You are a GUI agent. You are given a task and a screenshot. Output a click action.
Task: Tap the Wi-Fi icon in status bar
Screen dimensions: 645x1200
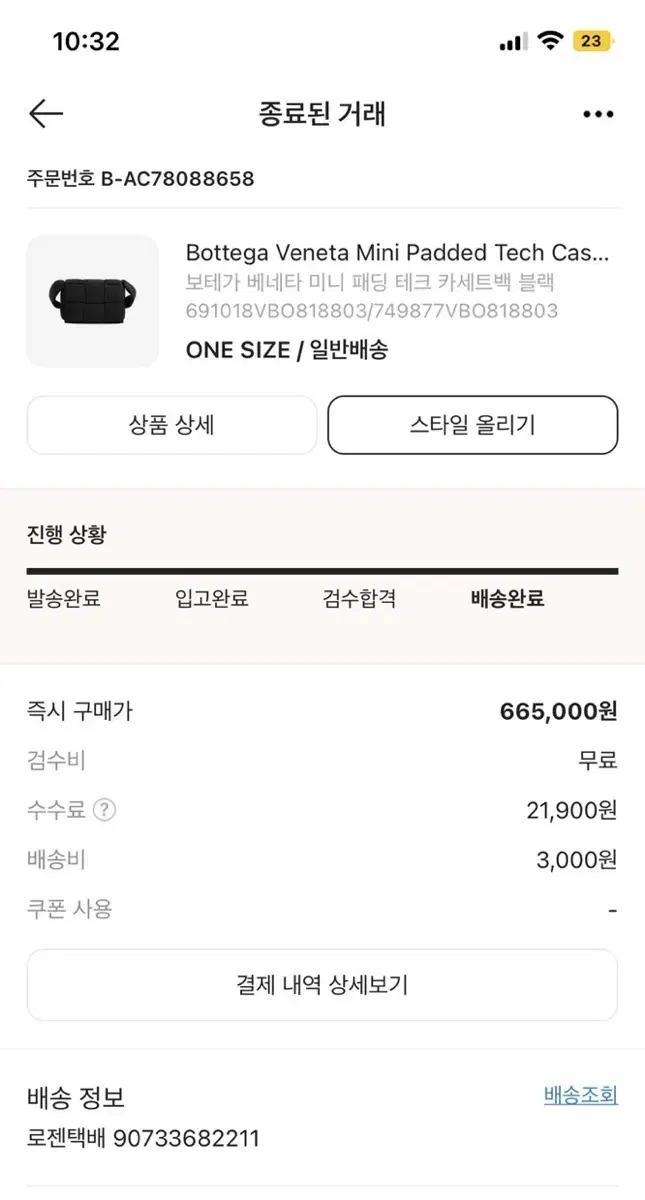coord(549,41)
